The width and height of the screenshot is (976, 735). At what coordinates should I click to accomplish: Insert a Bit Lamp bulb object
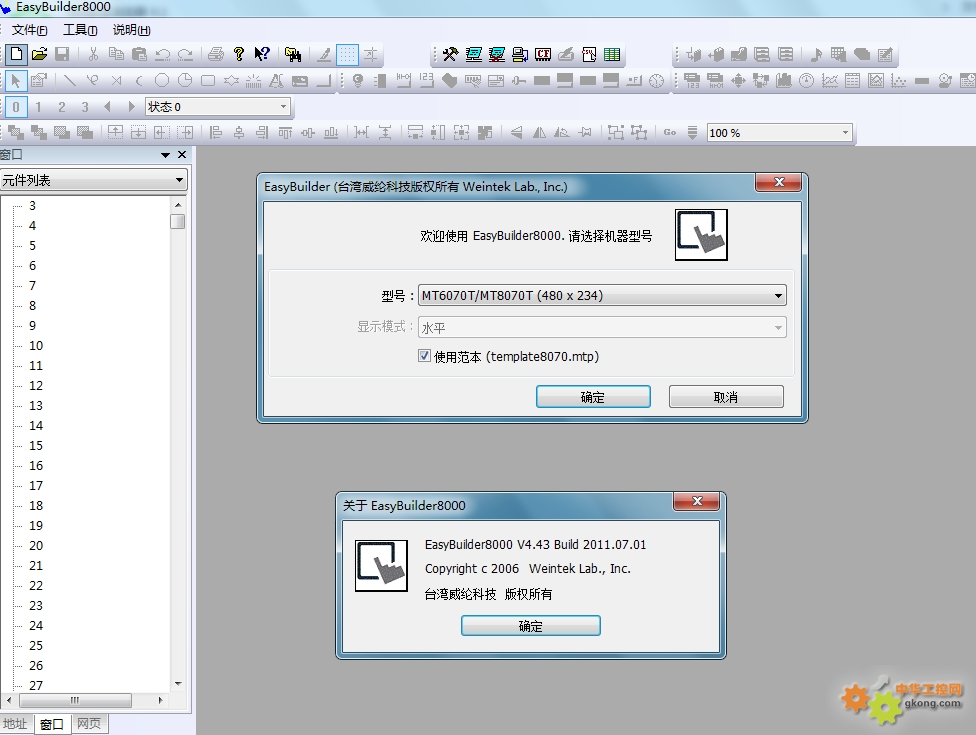tap(358, 81)
